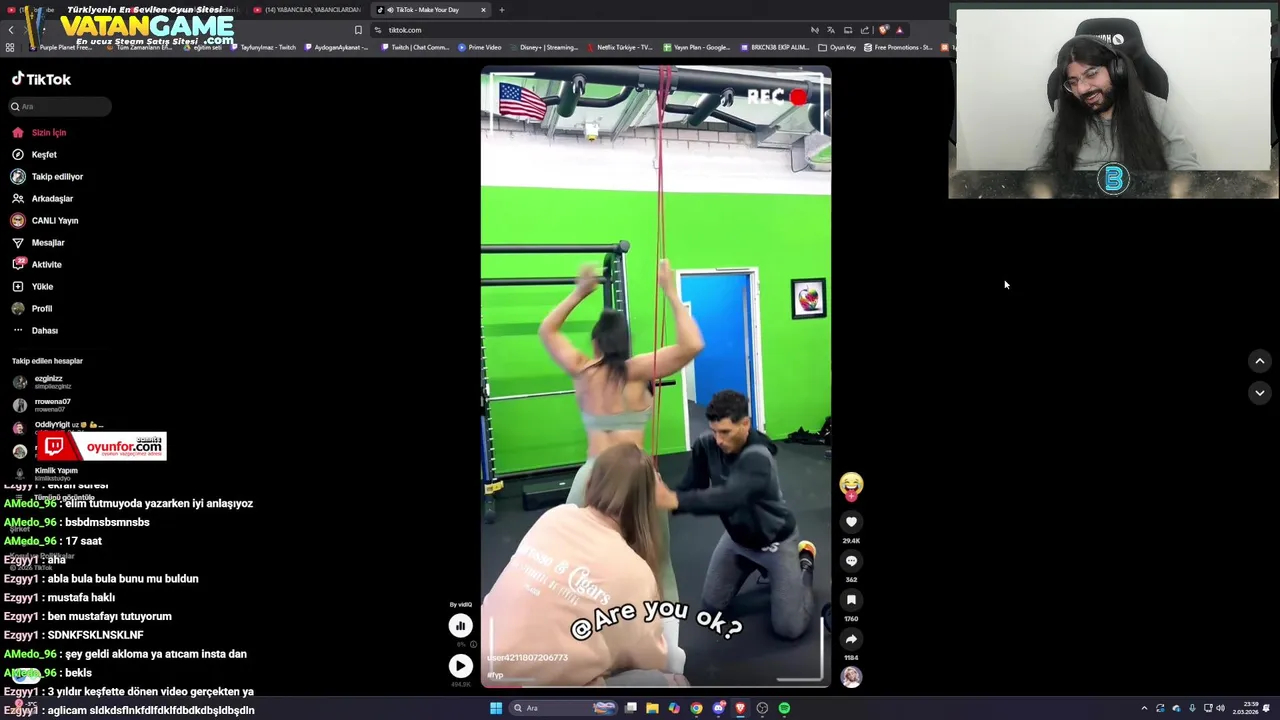Open the Prime Video bookmark
Image resolution: width=1280 pixels, height=720 pixels.
point(480,47)
